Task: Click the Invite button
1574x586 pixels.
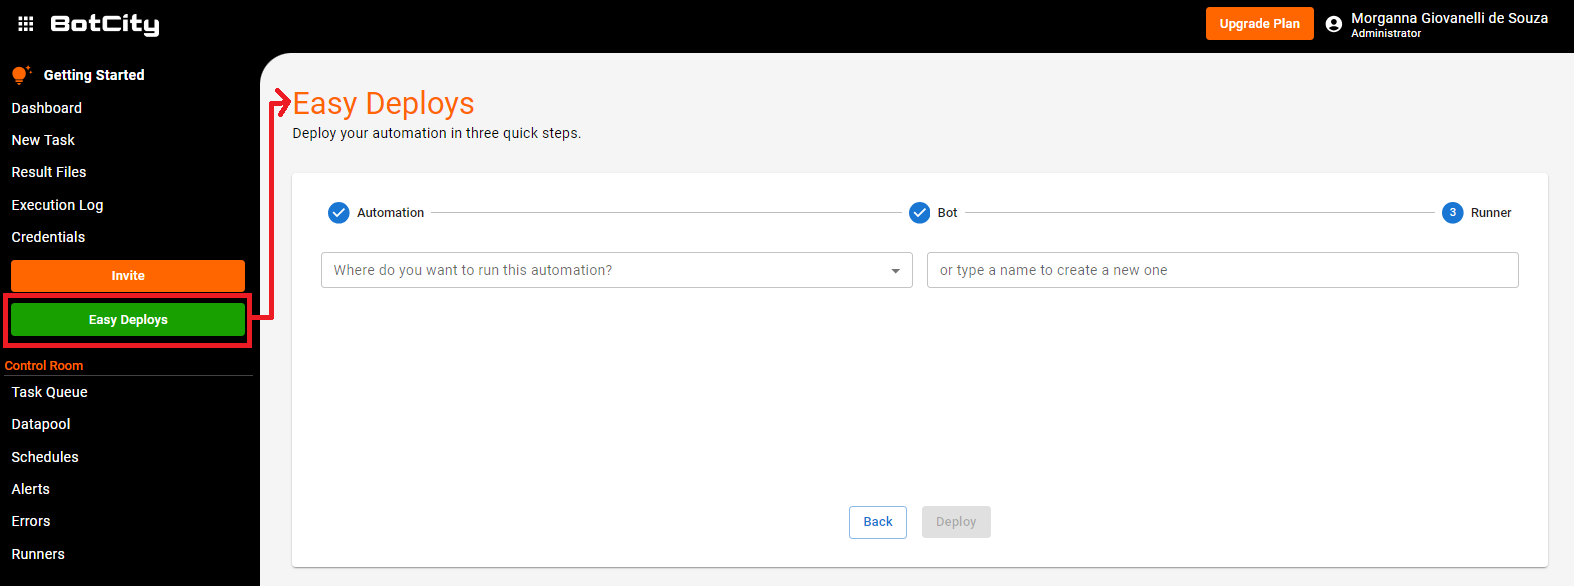Action: [x=128, y=276]
